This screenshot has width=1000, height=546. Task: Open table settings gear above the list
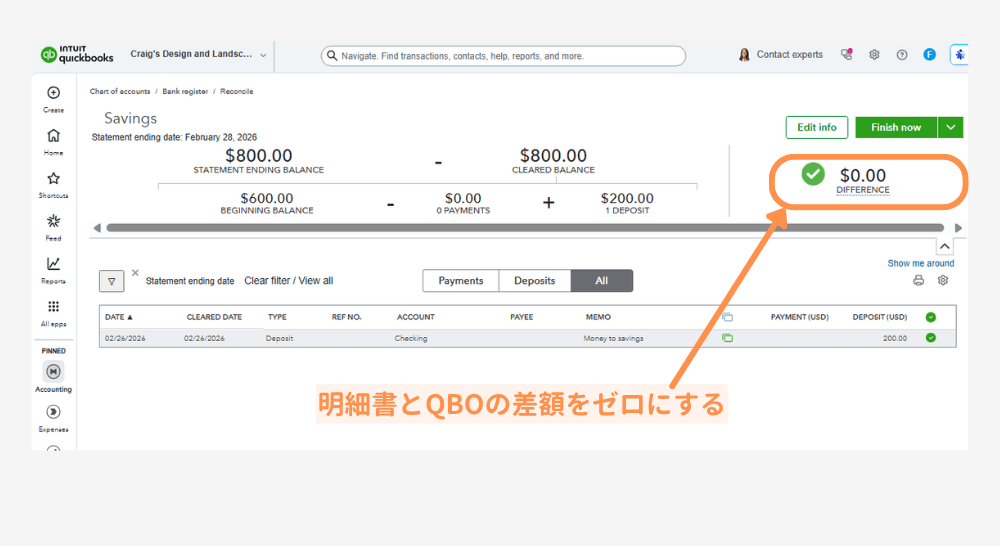(942, 281)
